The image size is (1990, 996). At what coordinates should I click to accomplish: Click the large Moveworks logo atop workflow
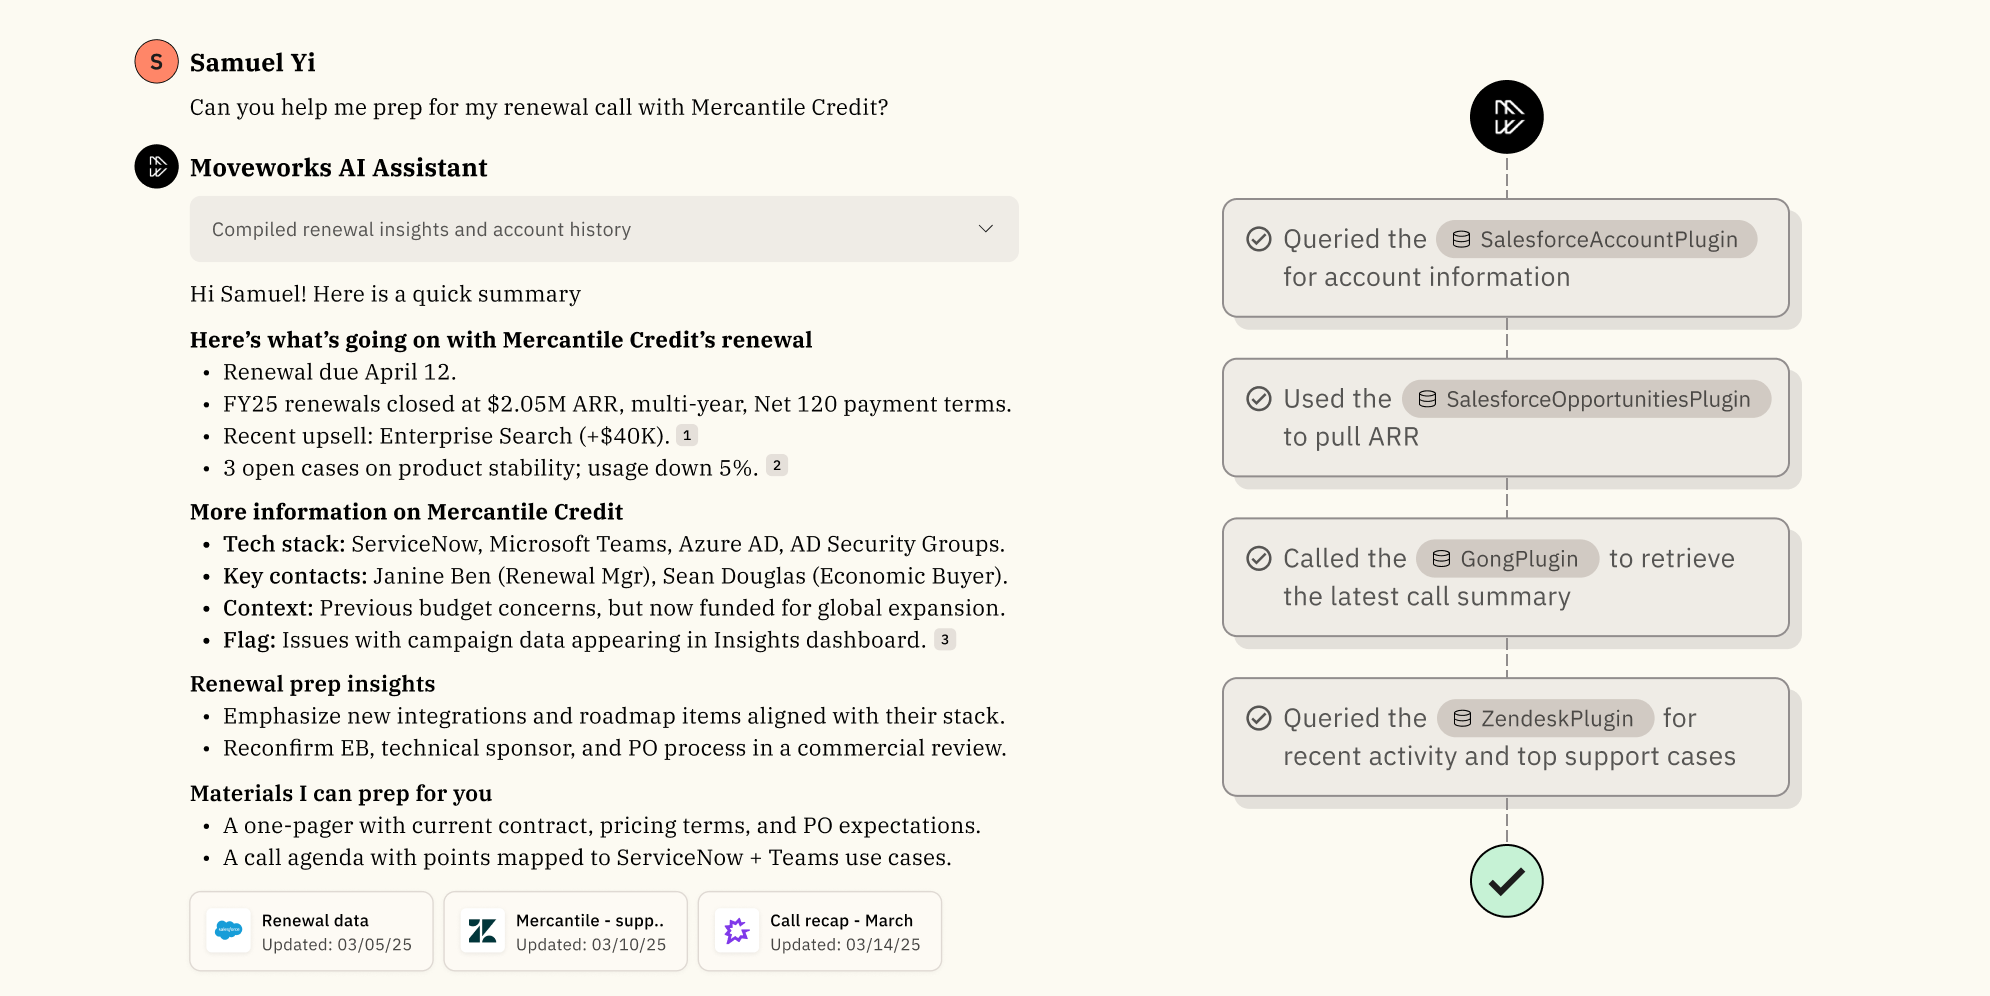point(1506,117)
